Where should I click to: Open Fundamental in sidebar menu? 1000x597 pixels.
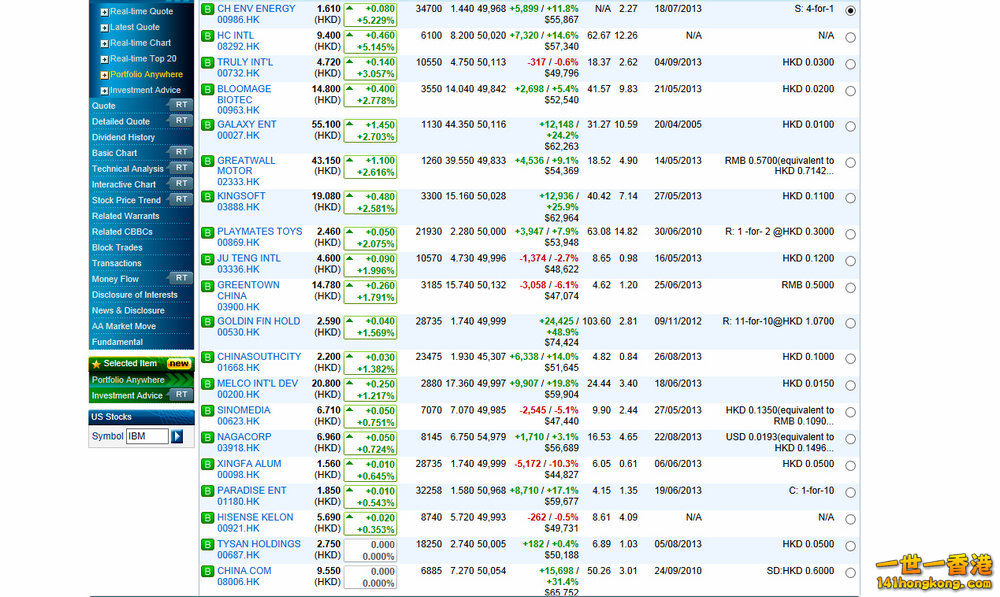pos(117,342)
